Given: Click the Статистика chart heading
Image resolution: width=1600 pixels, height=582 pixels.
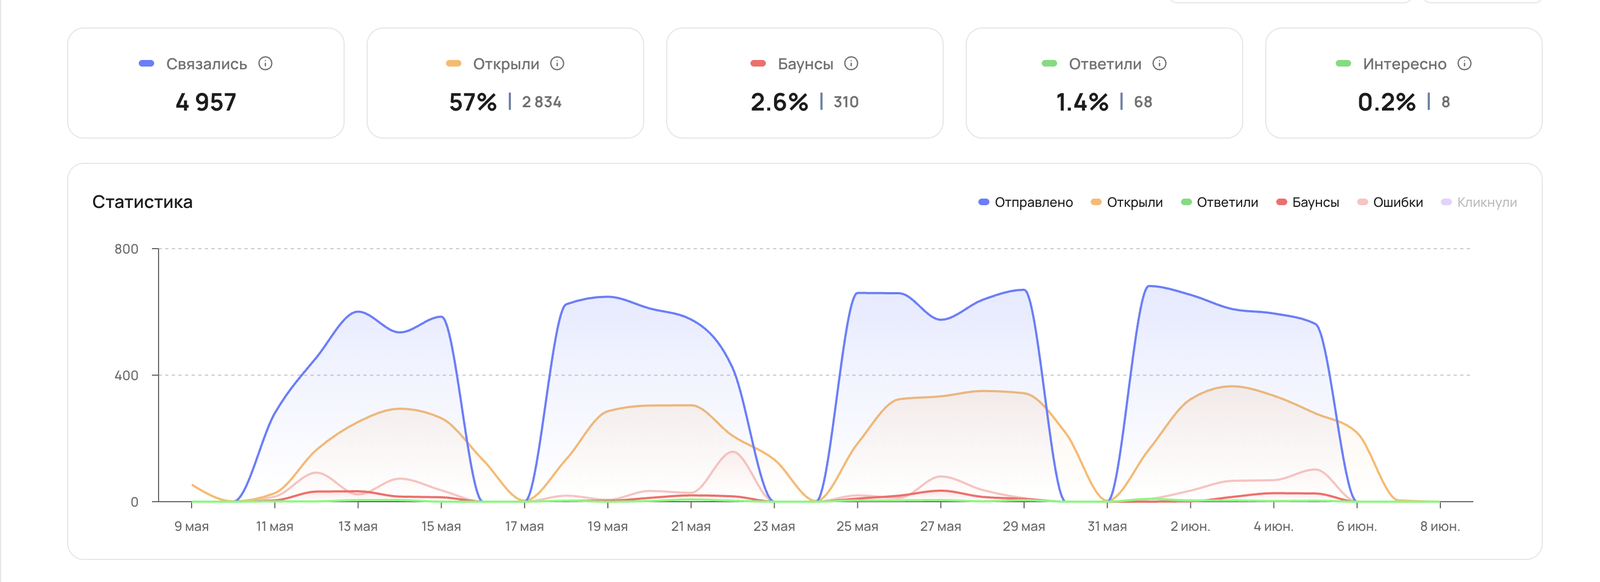Looking at the screenshot, I should (x=142, y=202).
